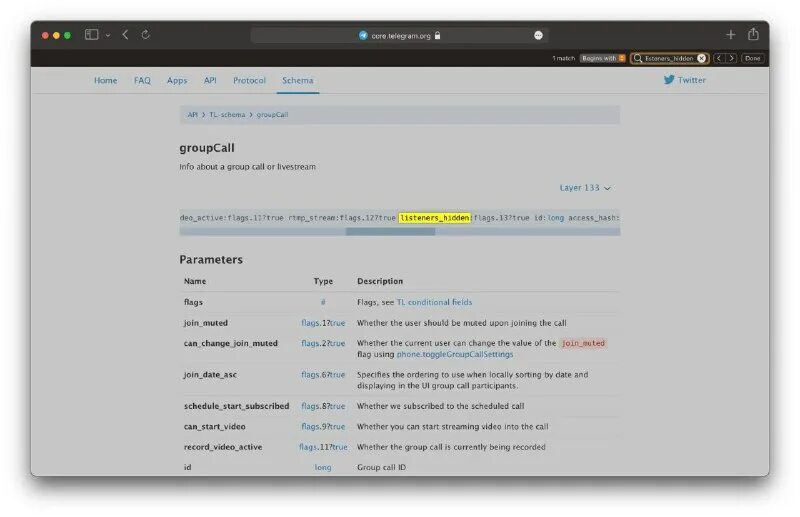Click flags.6?true type for join_date_asc
The image size is (800, 517).
[x=323, y=375]
